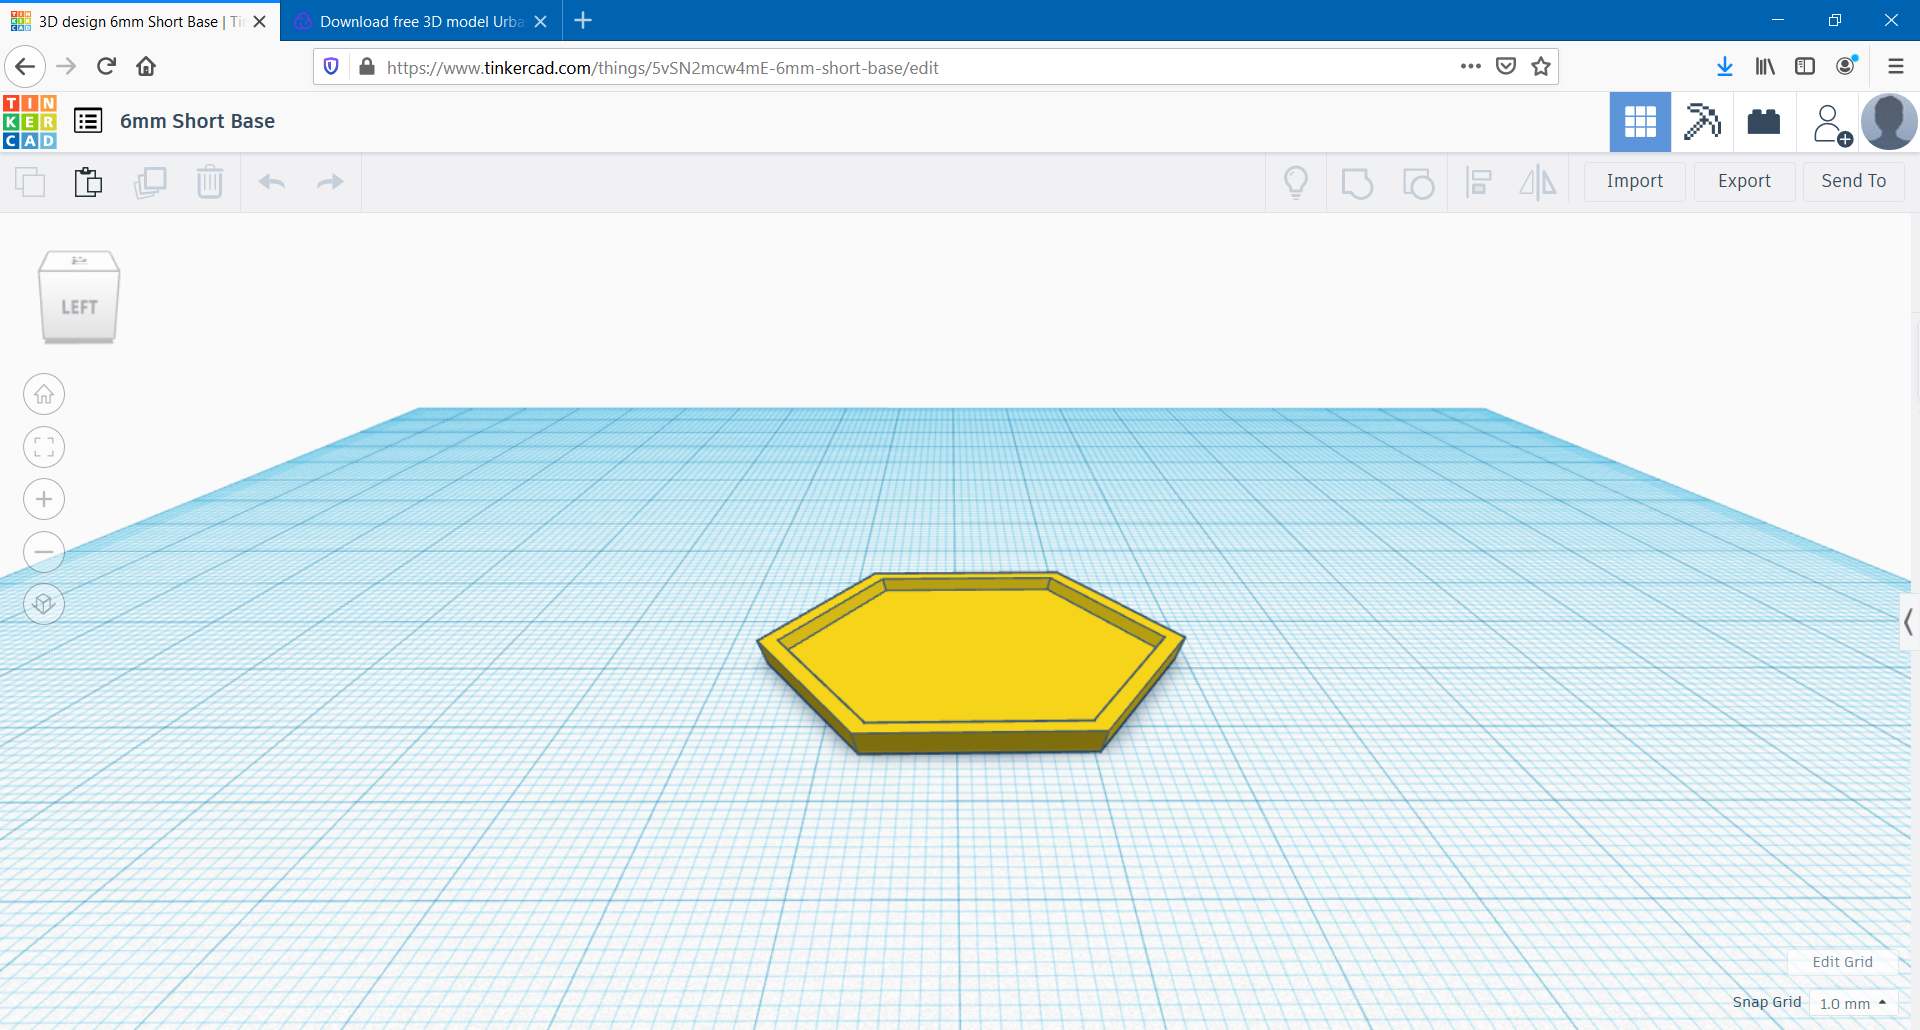This screenshot has width=1920, height=1030.
Task: Select the Bricks mode icon
Action: (1764, 122)
